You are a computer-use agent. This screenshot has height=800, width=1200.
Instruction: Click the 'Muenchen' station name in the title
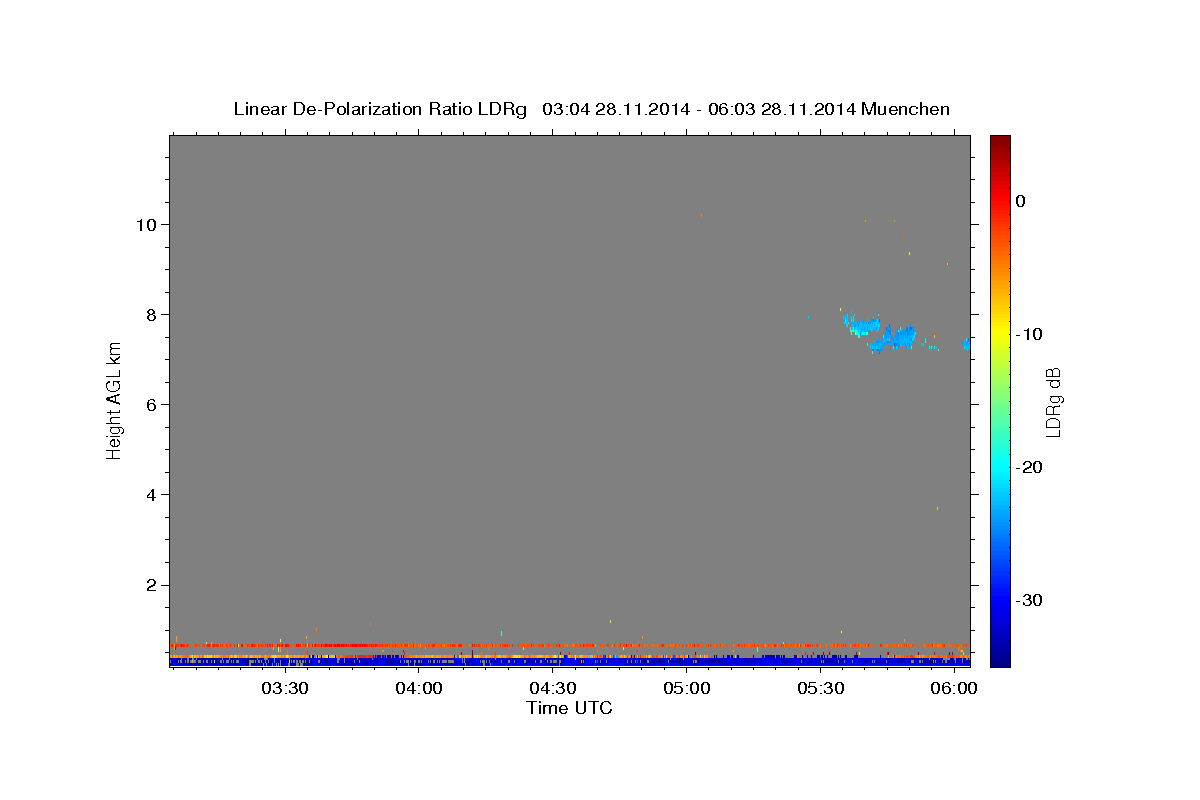pos(905,109)
